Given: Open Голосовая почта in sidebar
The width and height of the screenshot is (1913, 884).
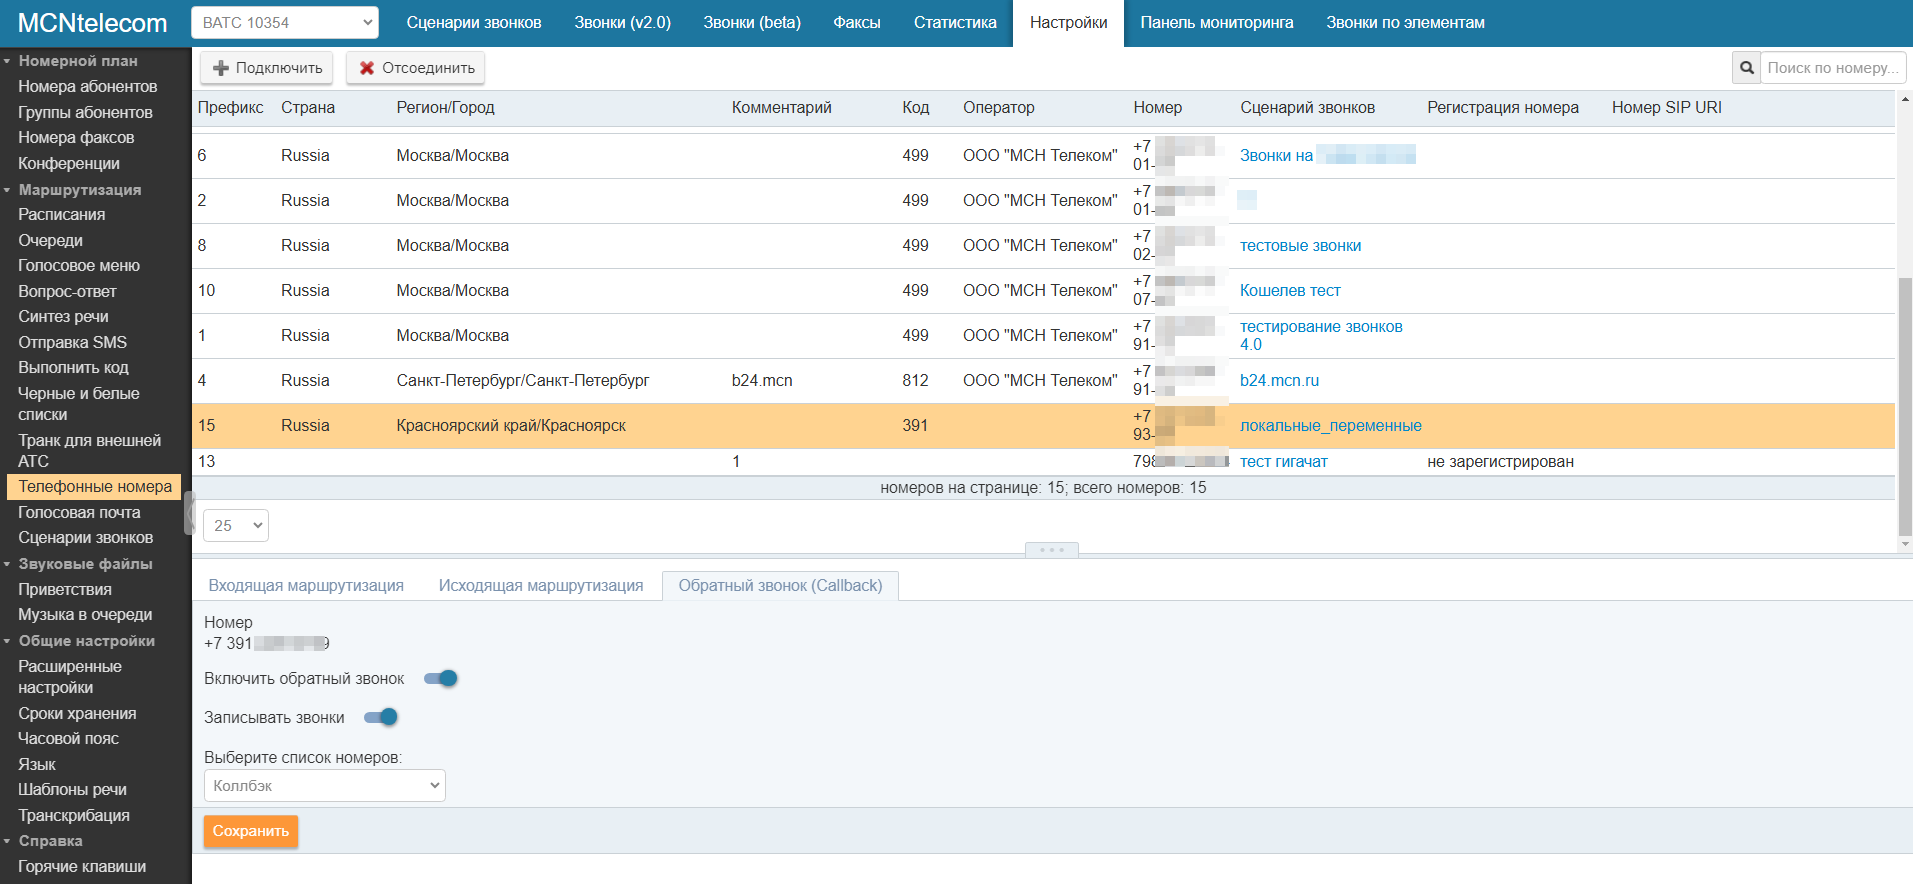Looking at the screenshot, I should 79,513.
